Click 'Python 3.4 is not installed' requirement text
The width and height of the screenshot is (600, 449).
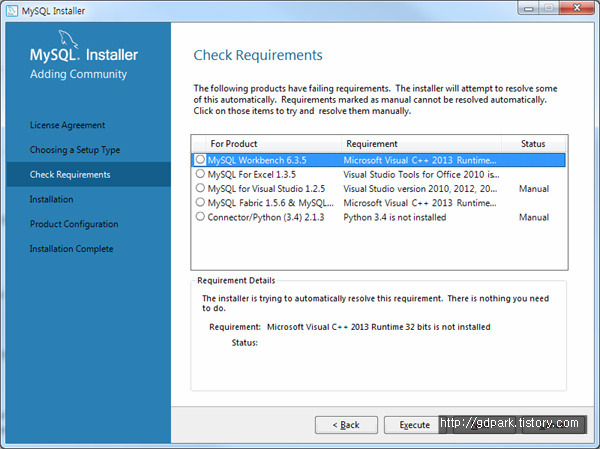(x=395, y=217)
